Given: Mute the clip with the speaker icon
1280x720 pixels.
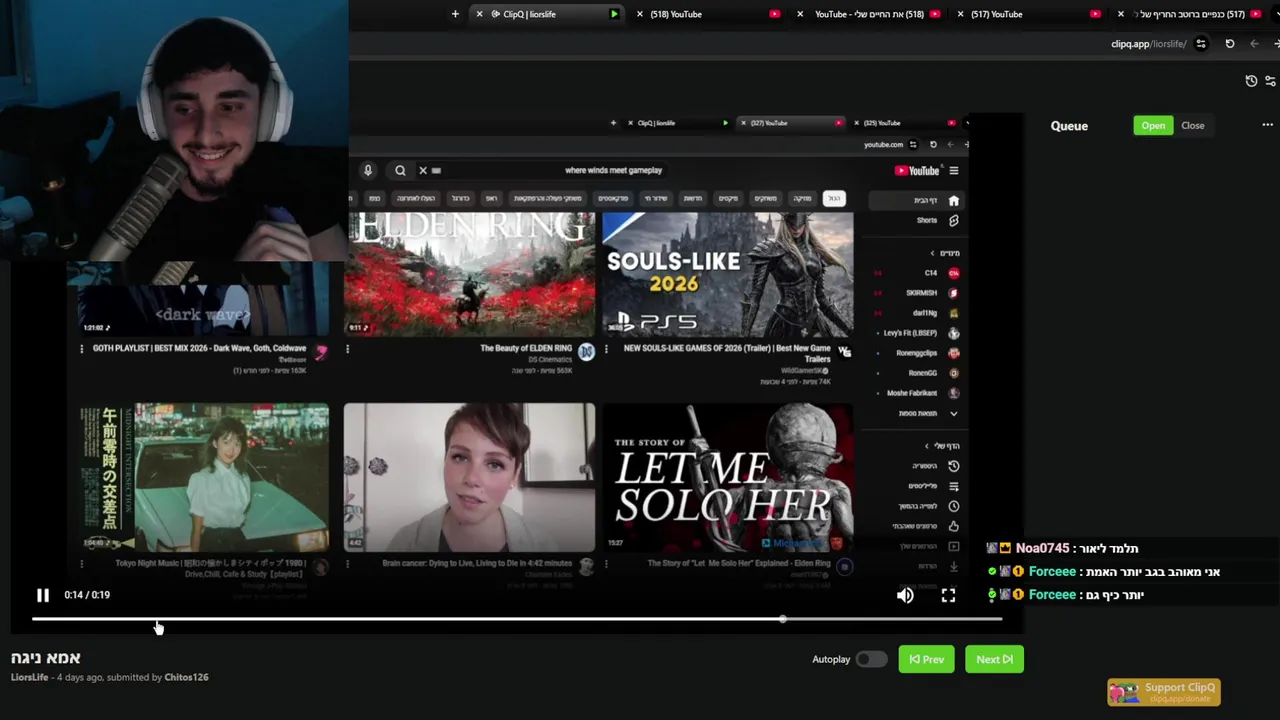Looking at the screenshot, I should [x=905, y=595].
